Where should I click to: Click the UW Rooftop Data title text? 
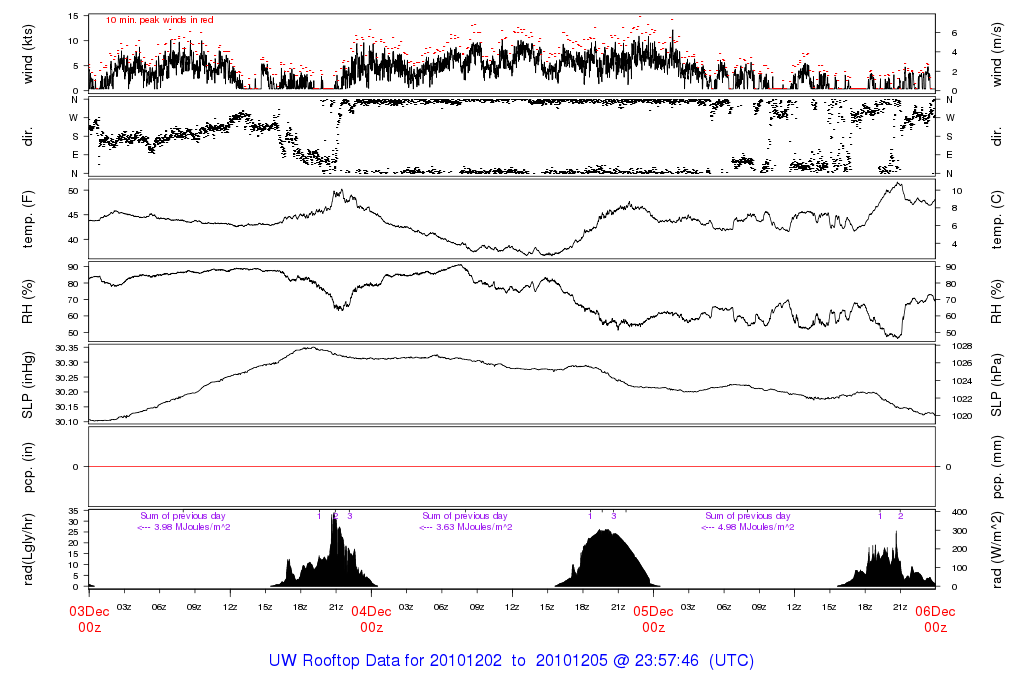point(511,661)
